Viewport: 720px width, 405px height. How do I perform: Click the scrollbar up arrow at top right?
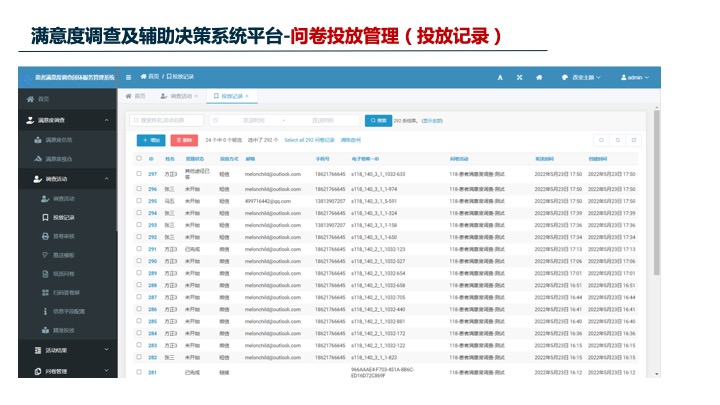click(657, 107)
